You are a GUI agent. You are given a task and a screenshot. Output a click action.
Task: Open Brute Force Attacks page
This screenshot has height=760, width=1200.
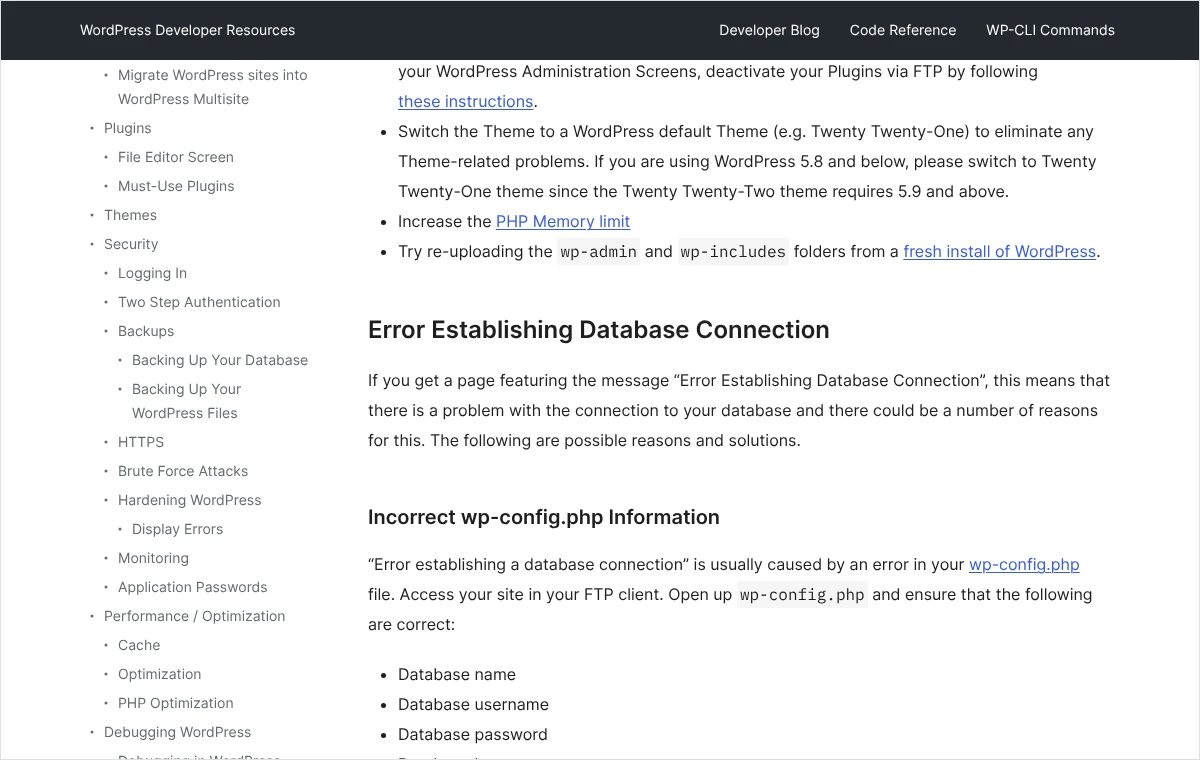pyautogui.click(x=183, y=471)
